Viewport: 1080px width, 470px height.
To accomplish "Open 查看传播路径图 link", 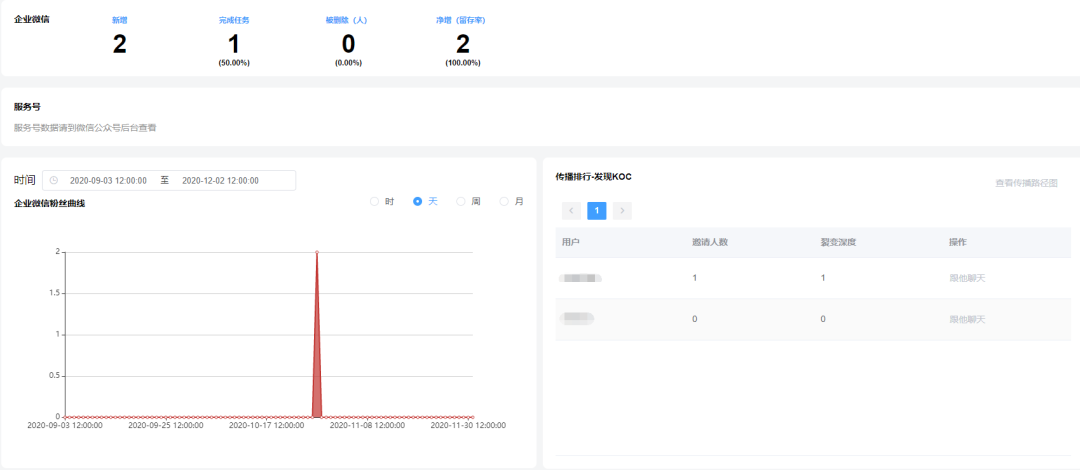I will pyautogui.click(x=1026, y=183).
